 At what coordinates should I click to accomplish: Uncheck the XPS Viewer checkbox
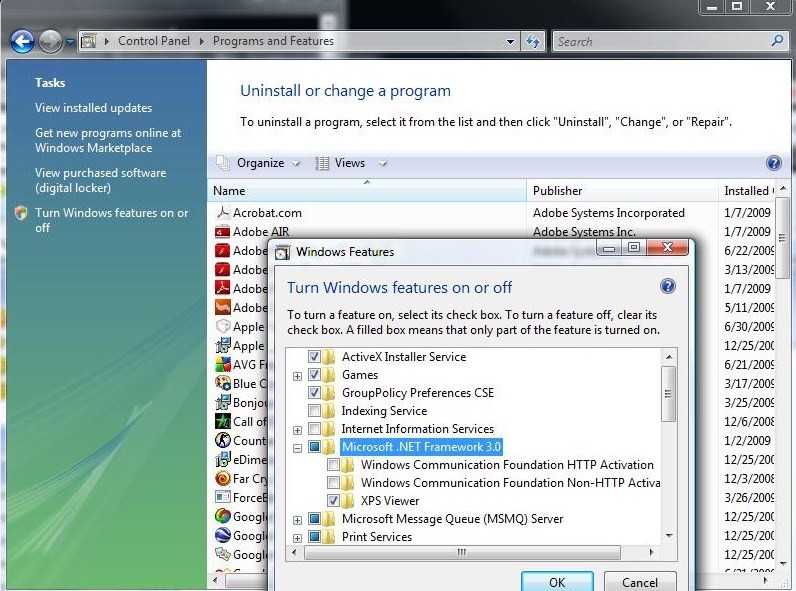(333, 501)
